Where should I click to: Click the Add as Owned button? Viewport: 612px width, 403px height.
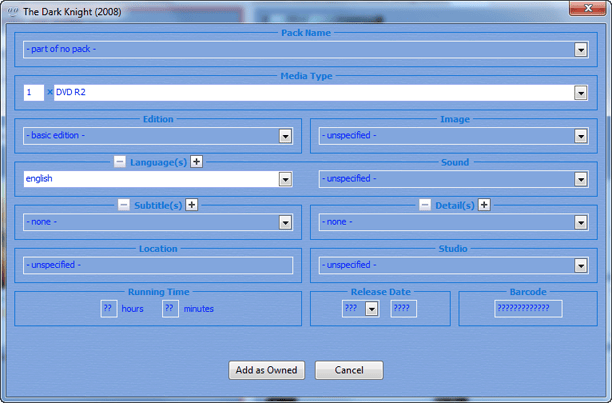[267, 370]
